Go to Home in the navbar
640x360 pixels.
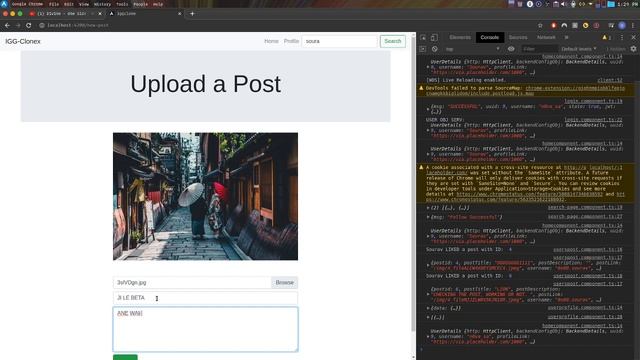[271, 41]
